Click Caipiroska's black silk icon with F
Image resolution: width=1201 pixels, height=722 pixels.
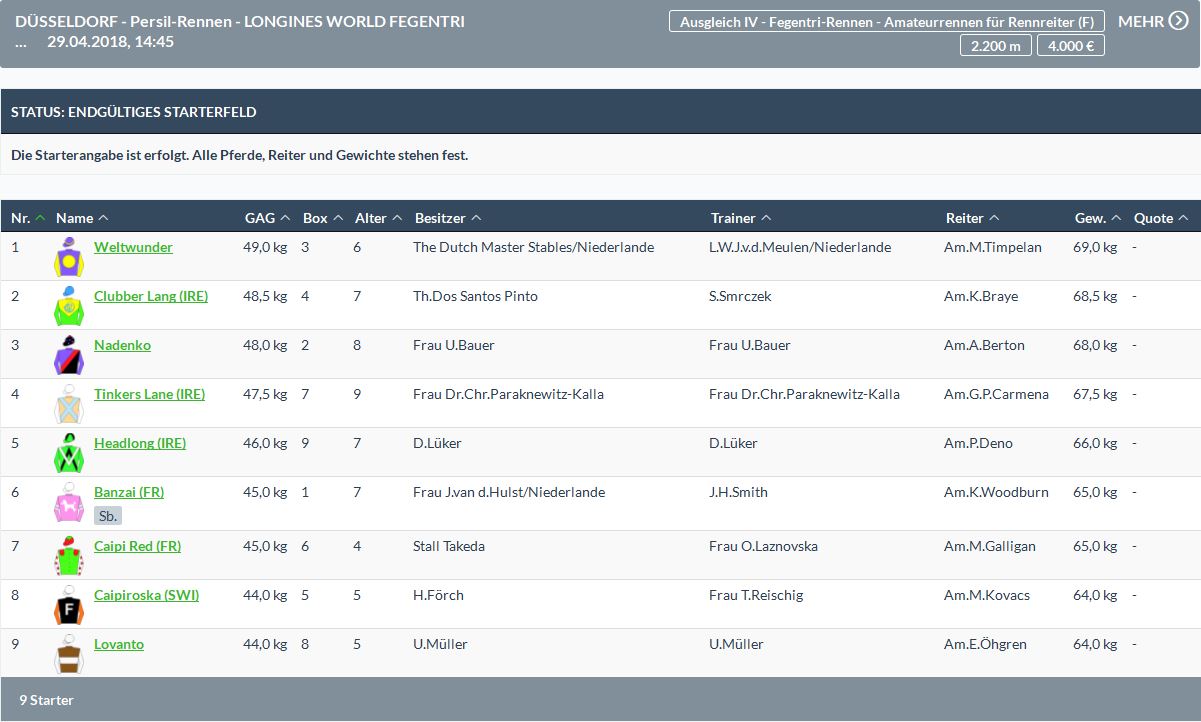[x=68, y=605]
